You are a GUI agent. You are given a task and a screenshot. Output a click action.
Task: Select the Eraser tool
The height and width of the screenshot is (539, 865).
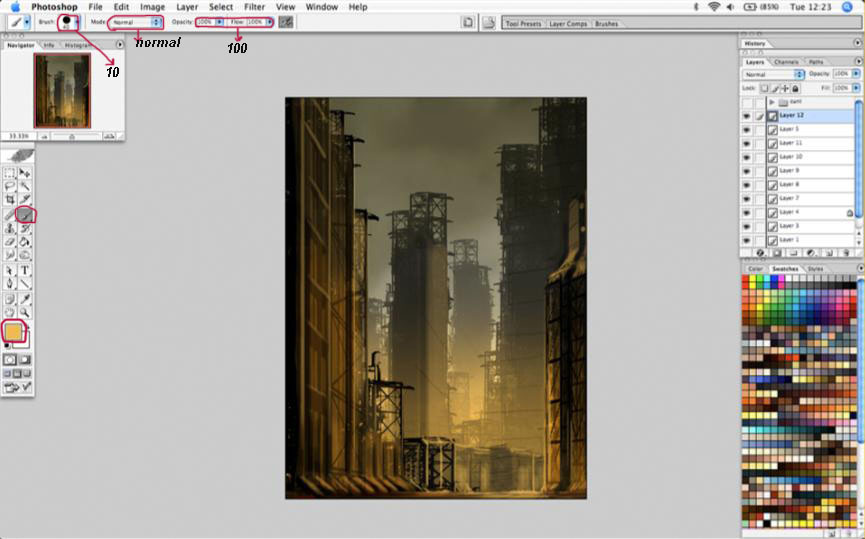pyautogui.click(x=10, y=241)
